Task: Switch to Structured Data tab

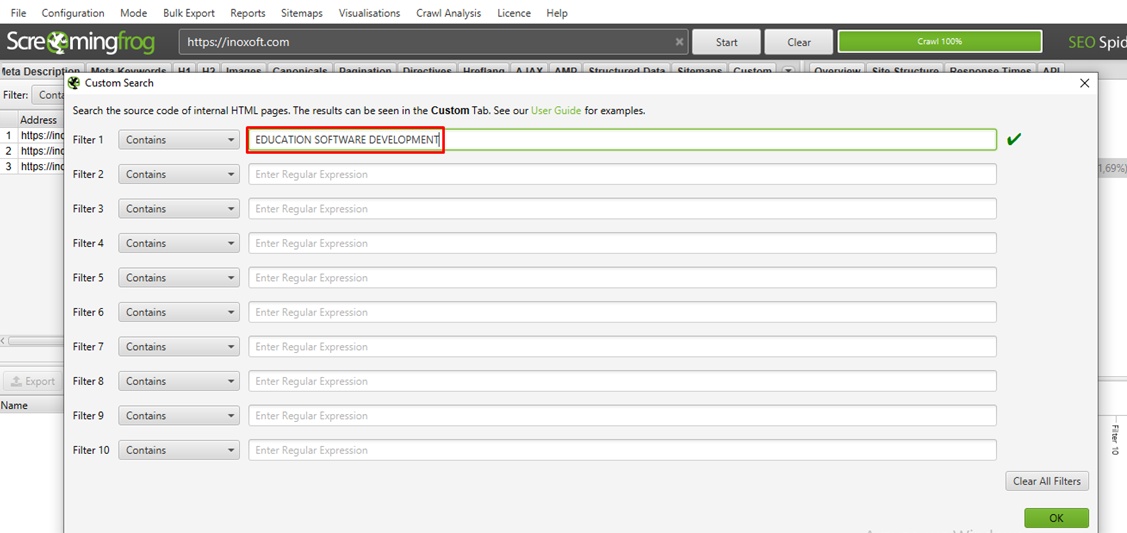Action: pyautogui.click(x=627, y=70)
